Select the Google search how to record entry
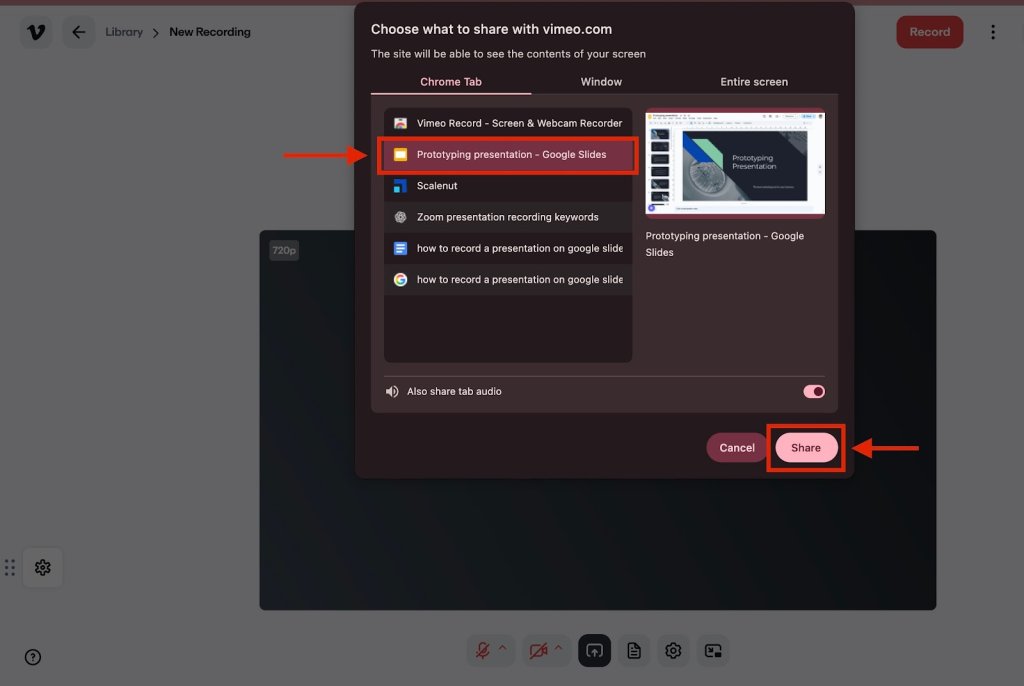The image size is (1024, 686). (508, 280)
